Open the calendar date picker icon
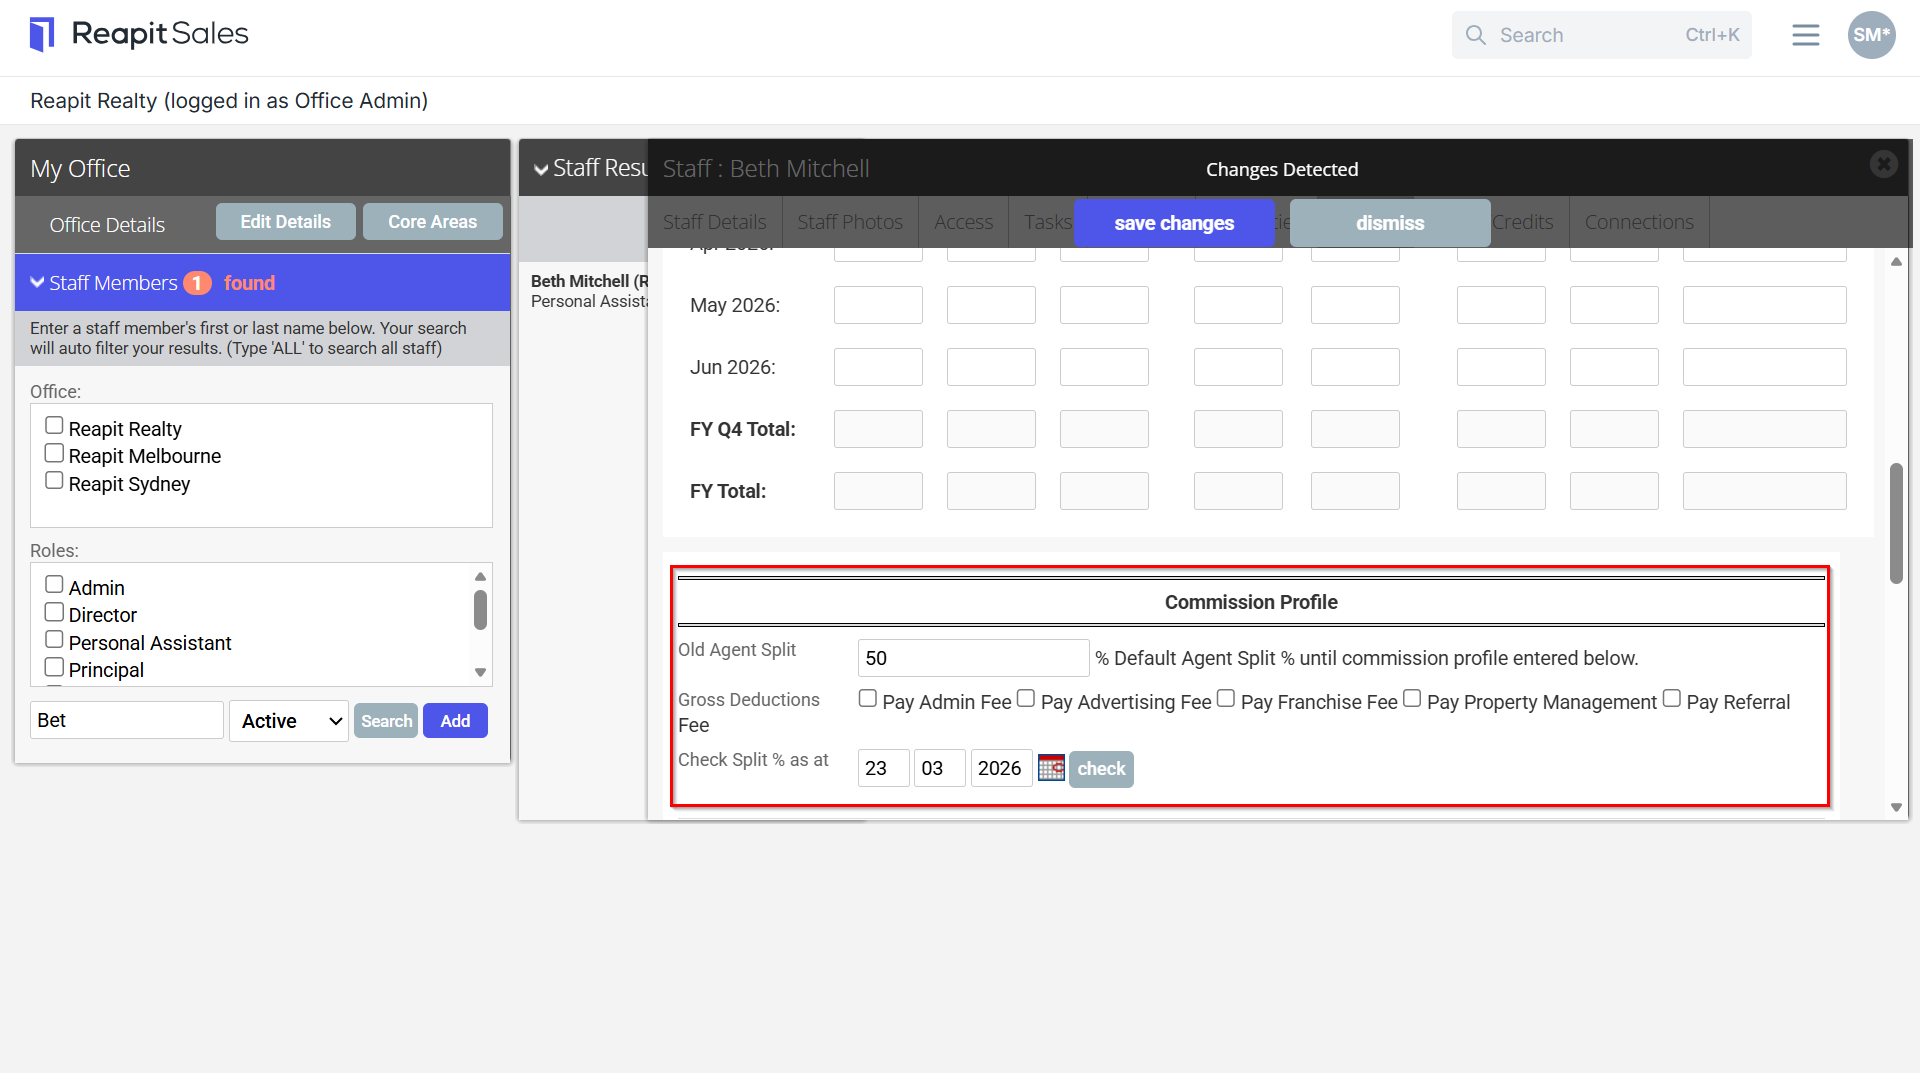1920x1080 pixels. 1051,768
